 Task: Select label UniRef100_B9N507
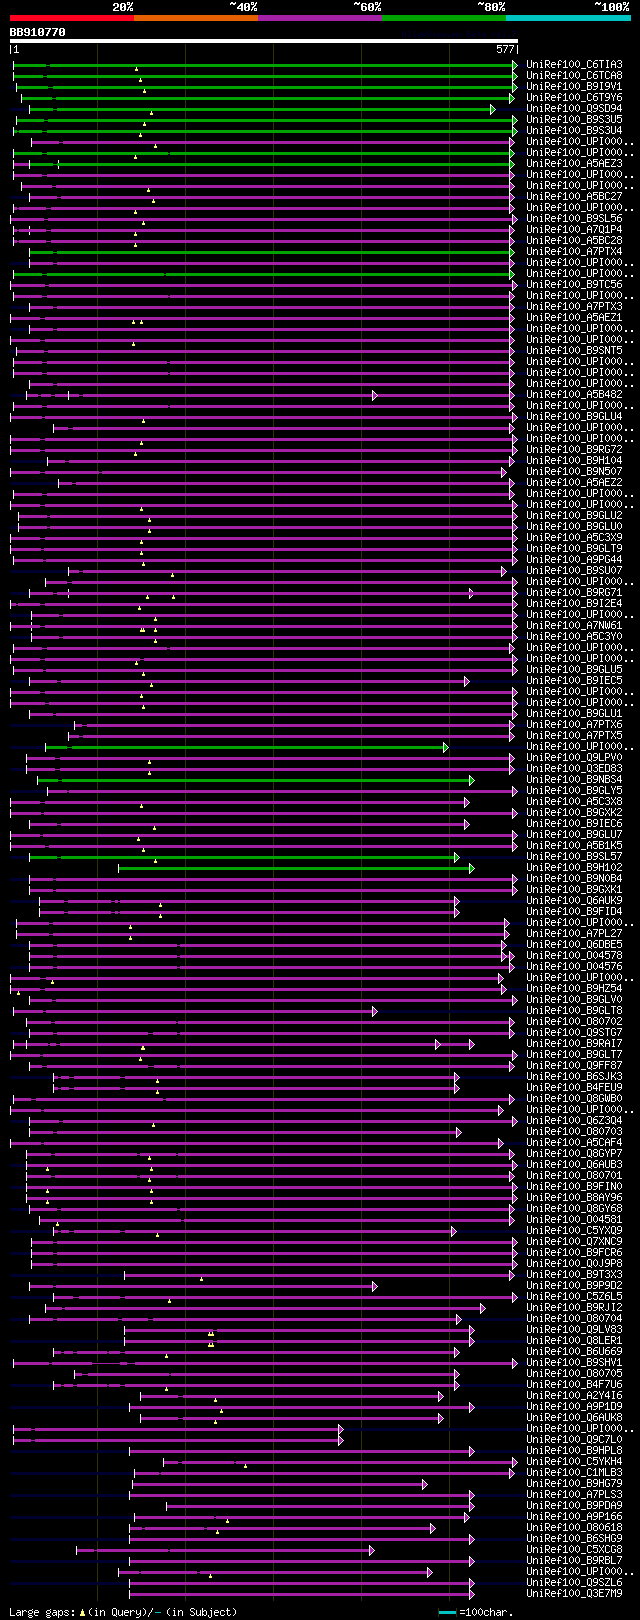pyautogui.click(x=574, y=472)
